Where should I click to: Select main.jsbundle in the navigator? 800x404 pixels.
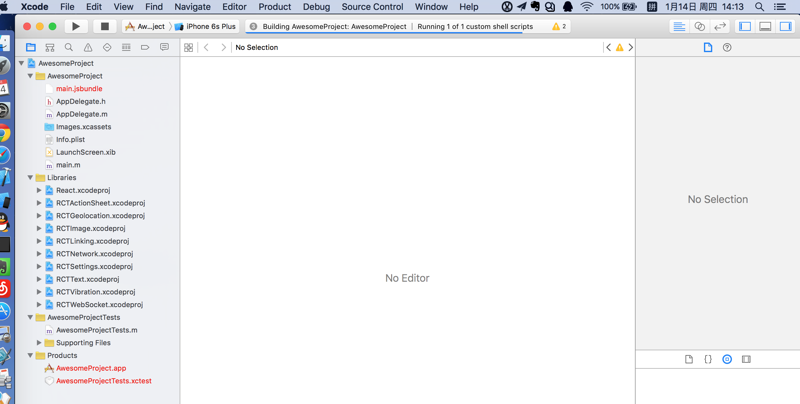pyautogui.click(x=79, y=89)
